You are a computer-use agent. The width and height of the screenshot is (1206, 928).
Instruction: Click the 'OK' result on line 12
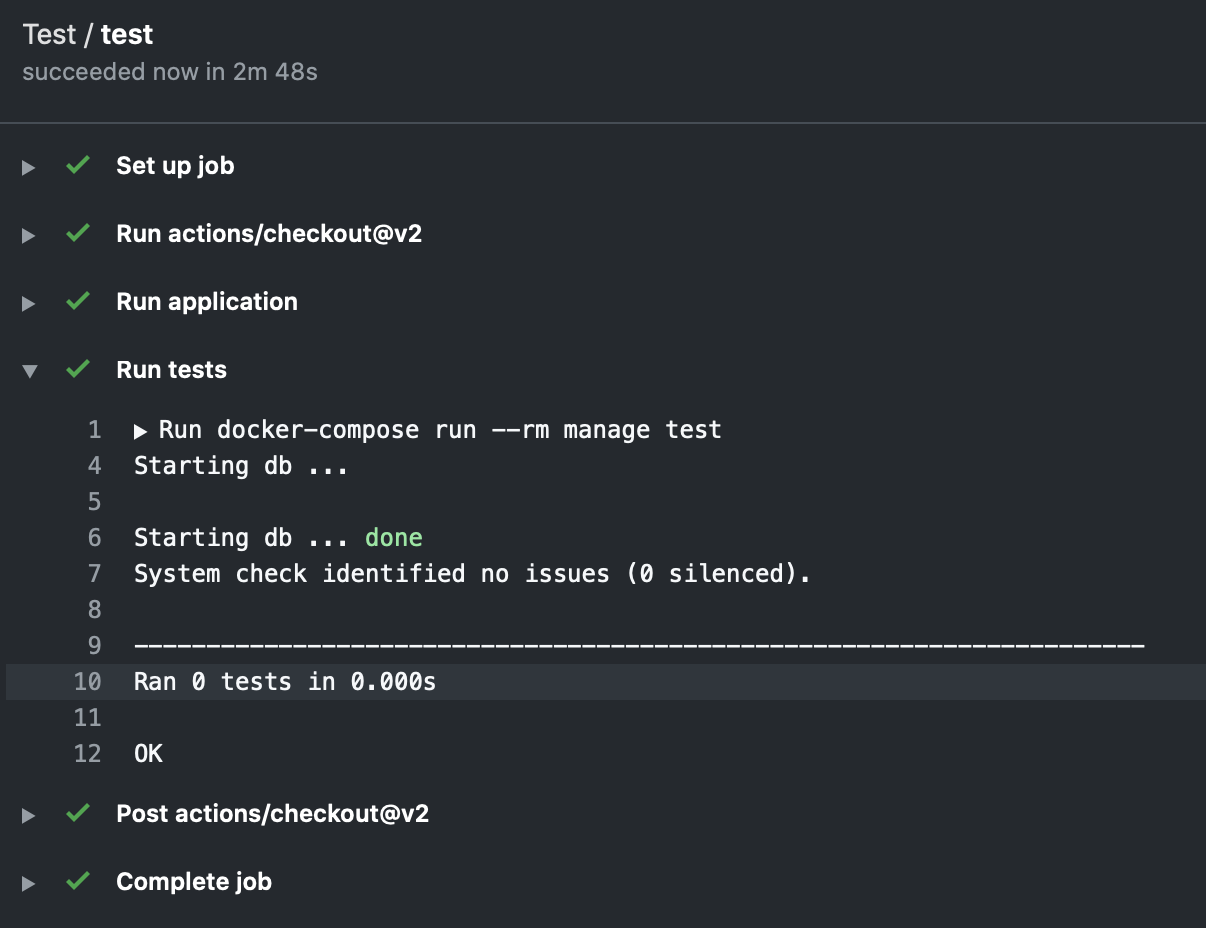[148, 754]
